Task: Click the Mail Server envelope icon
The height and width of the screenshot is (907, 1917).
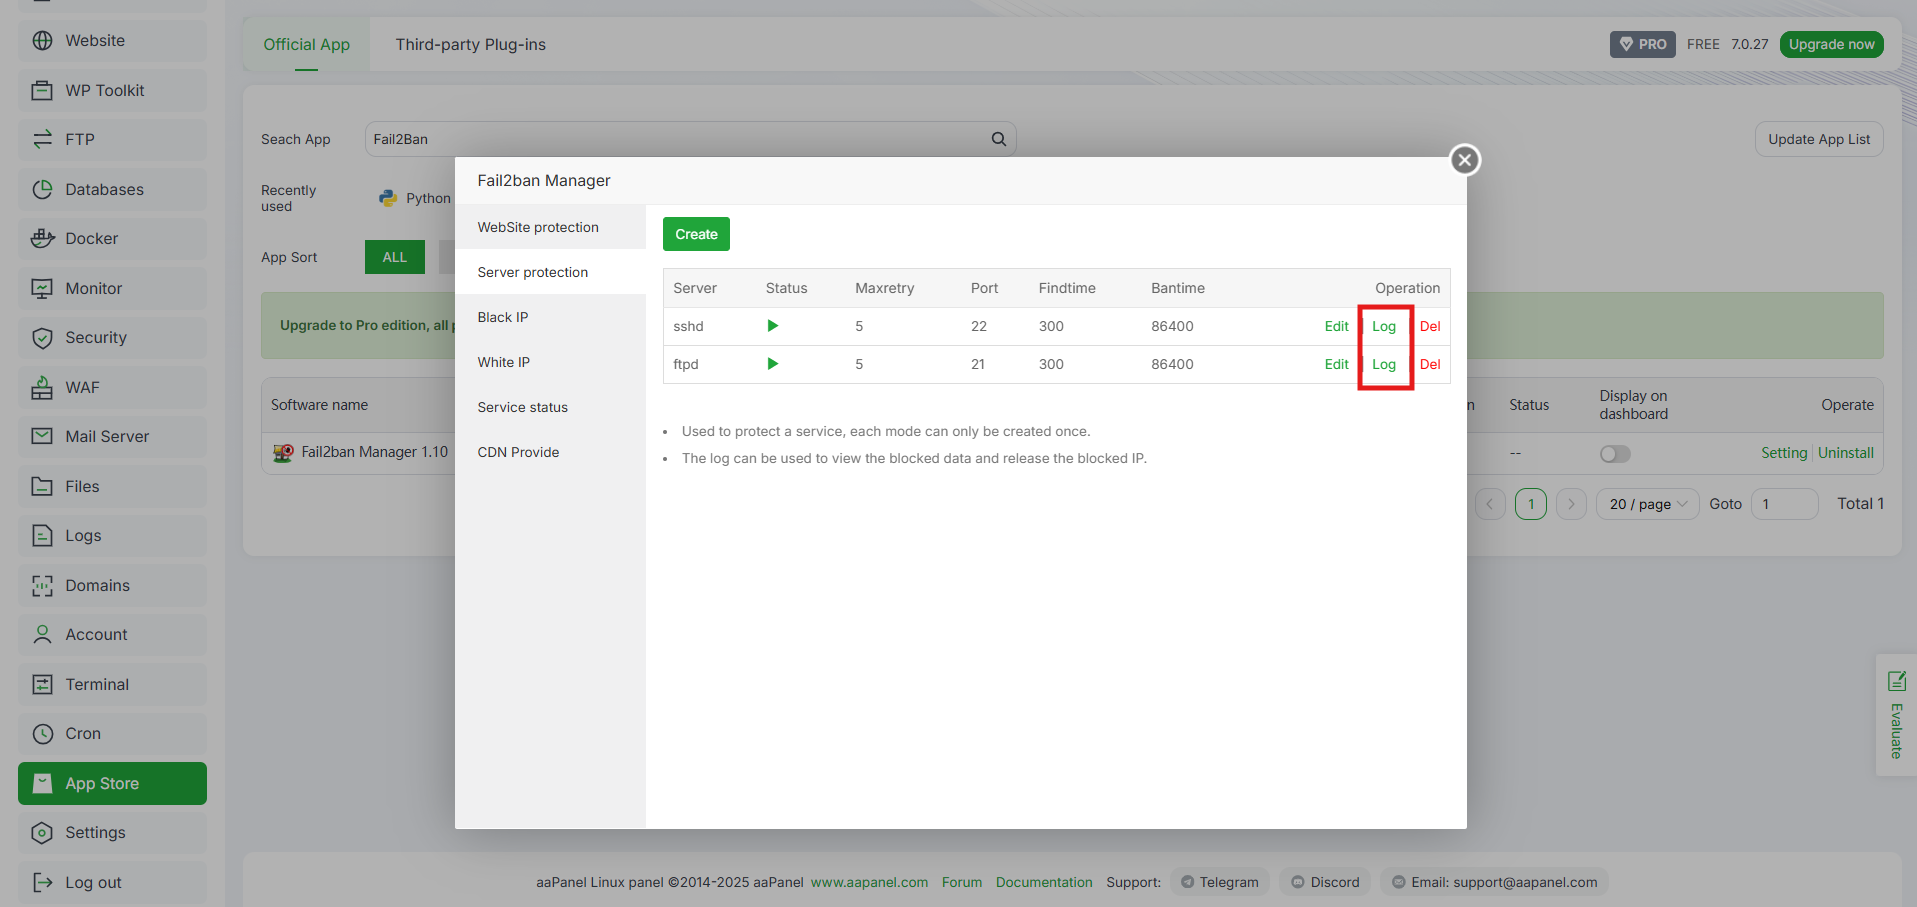Action: [x=42, y=436]
